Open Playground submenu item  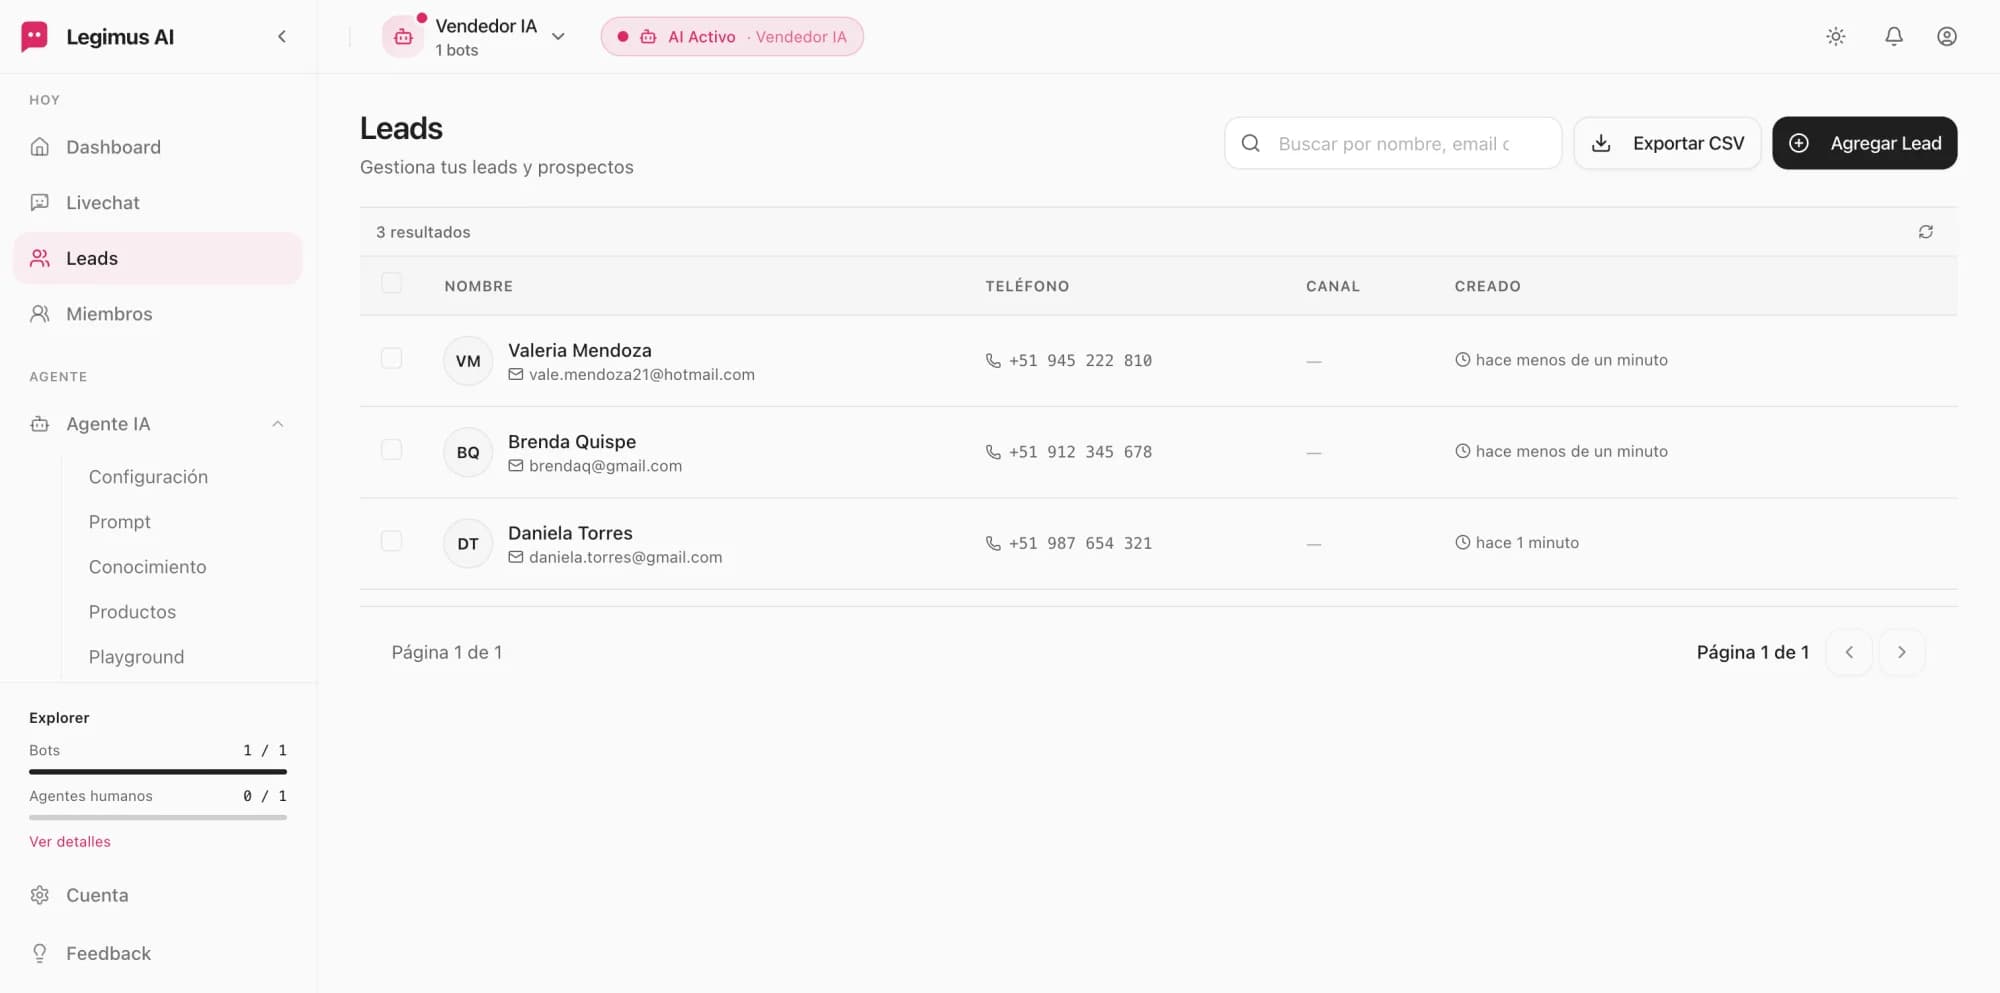coord(136,657)
